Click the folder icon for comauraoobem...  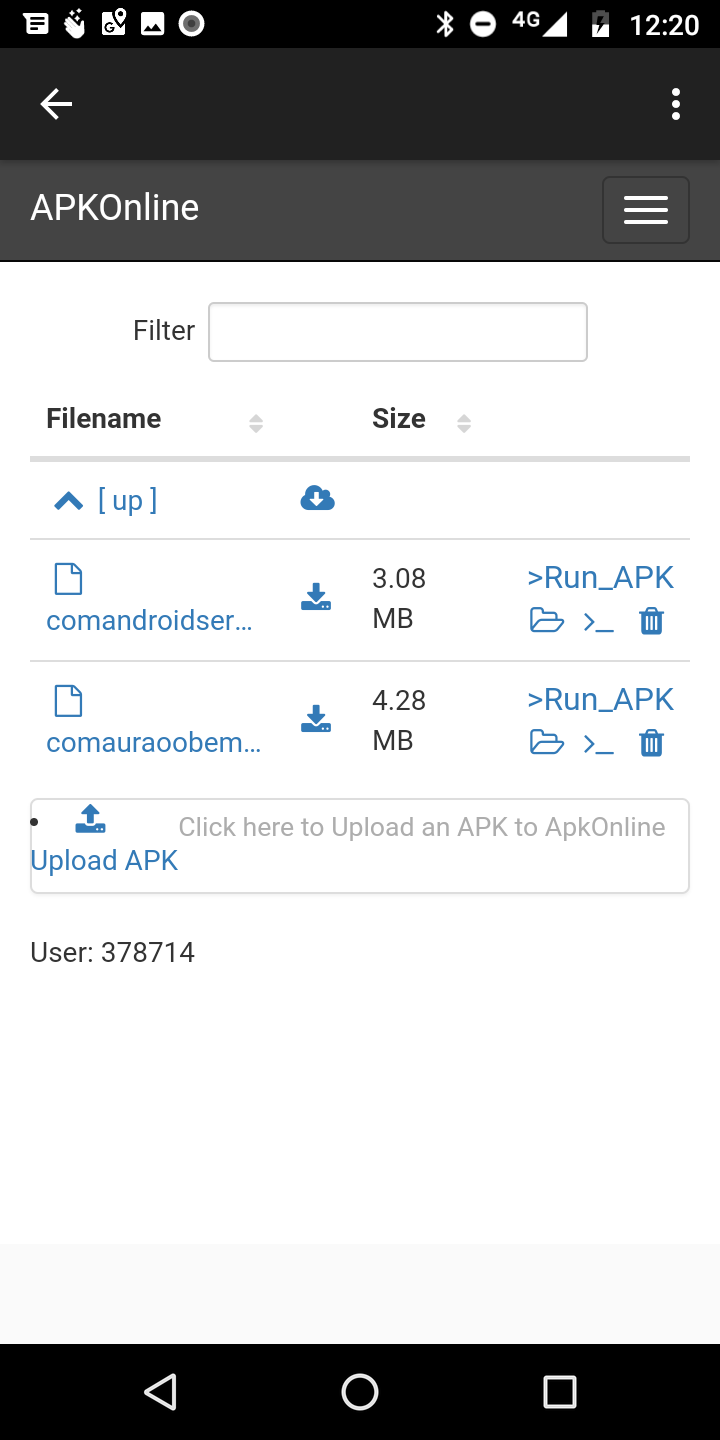click(546, 743)
